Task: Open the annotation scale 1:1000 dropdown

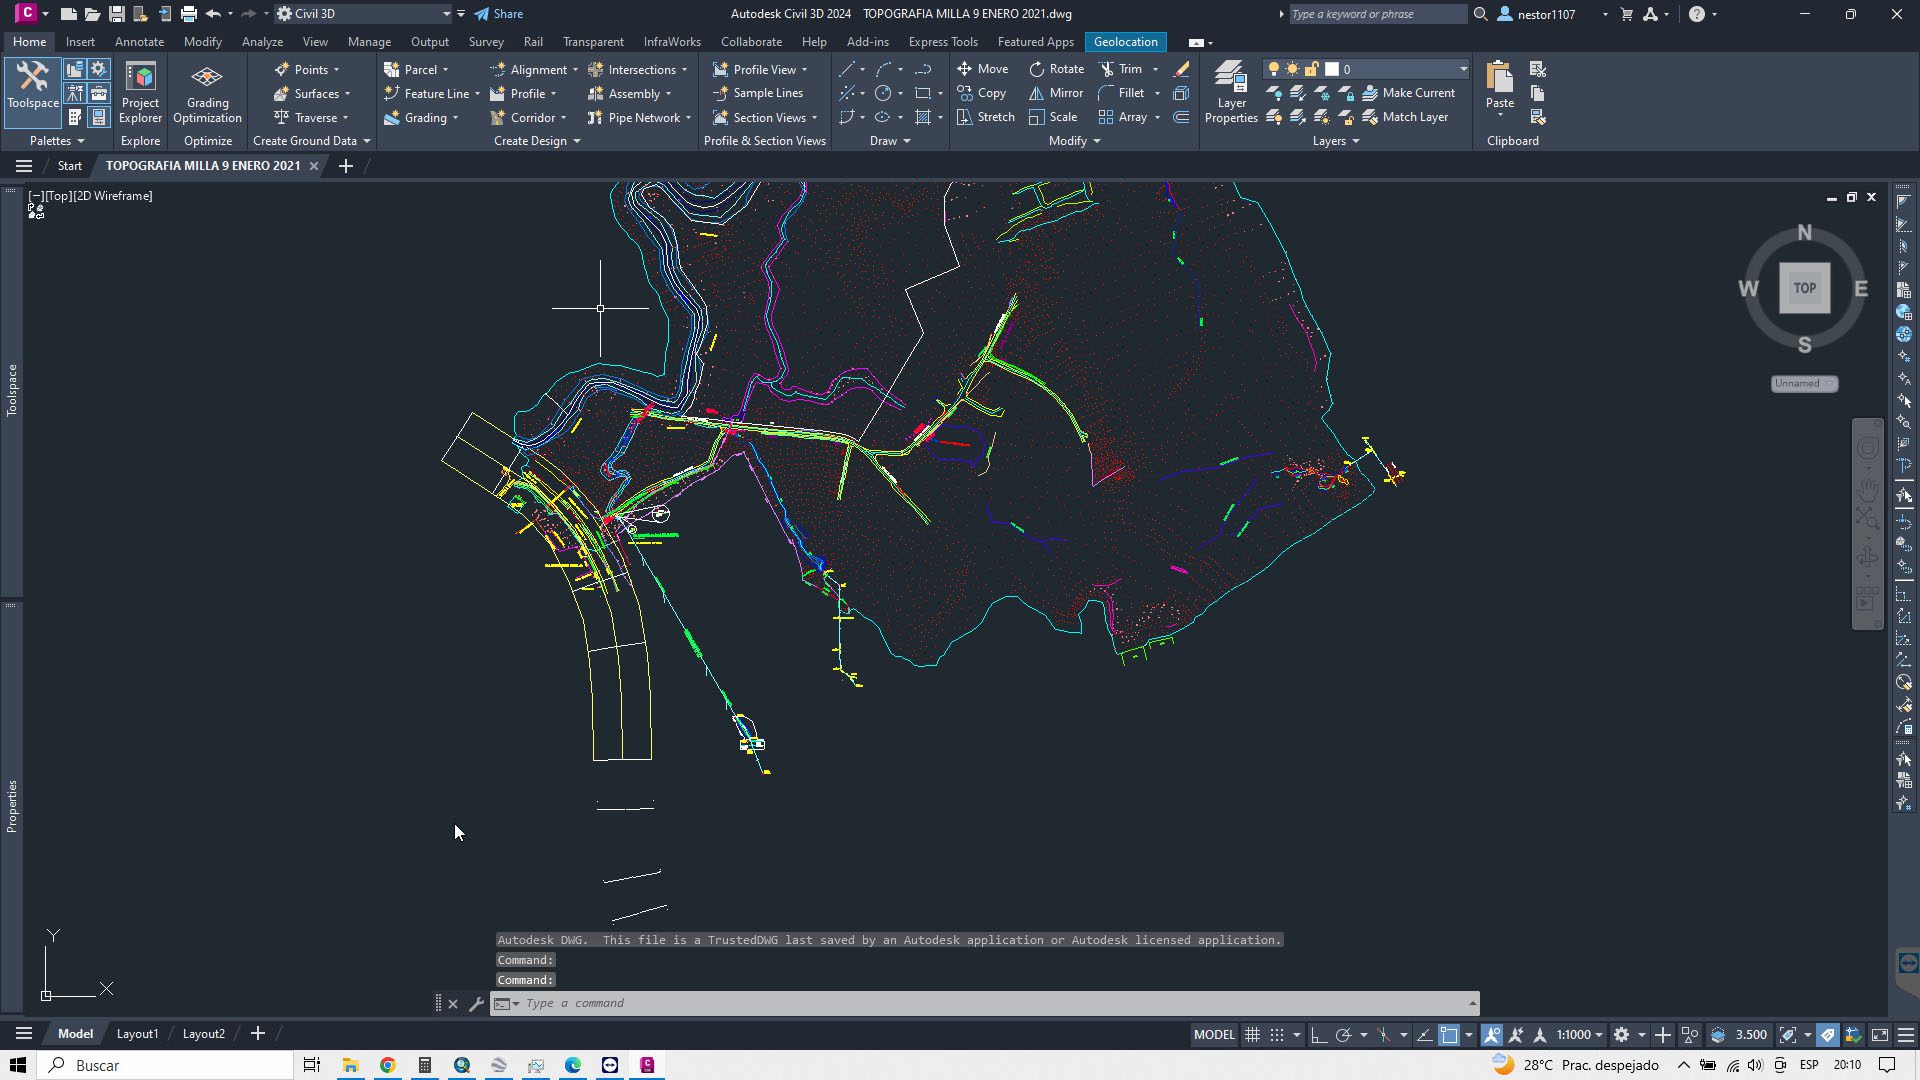Action: [1579, 1035]
